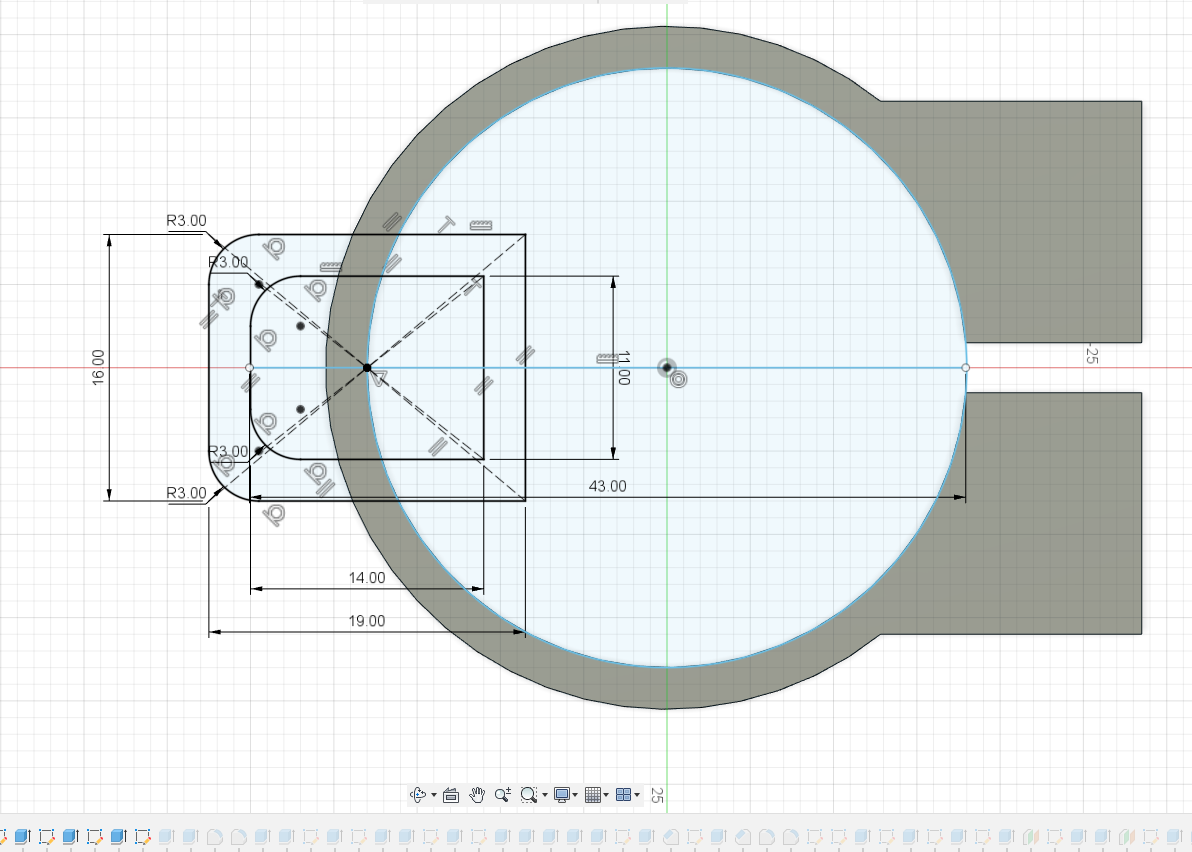Select the Zoom magnifier with plus-minus
The width and height of the screenshot is (1192, 852).
[x=502, y=795]
